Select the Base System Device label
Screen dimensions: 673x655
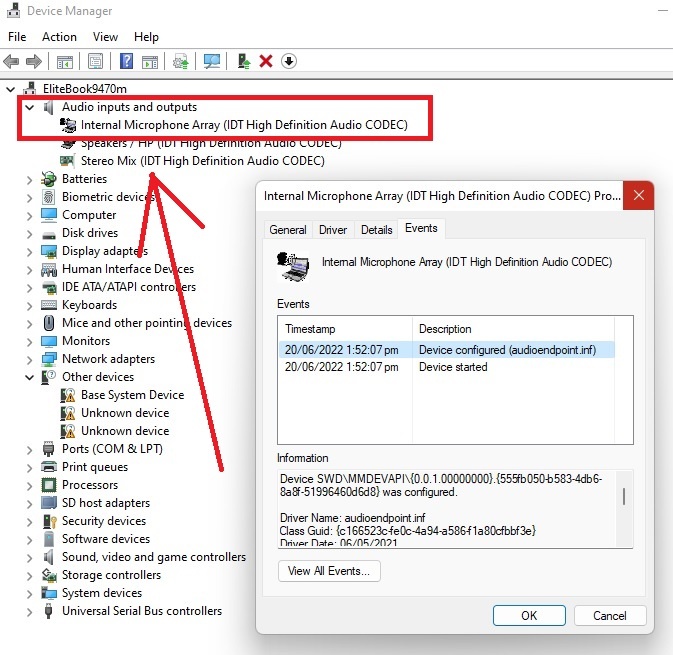point(132,395)
